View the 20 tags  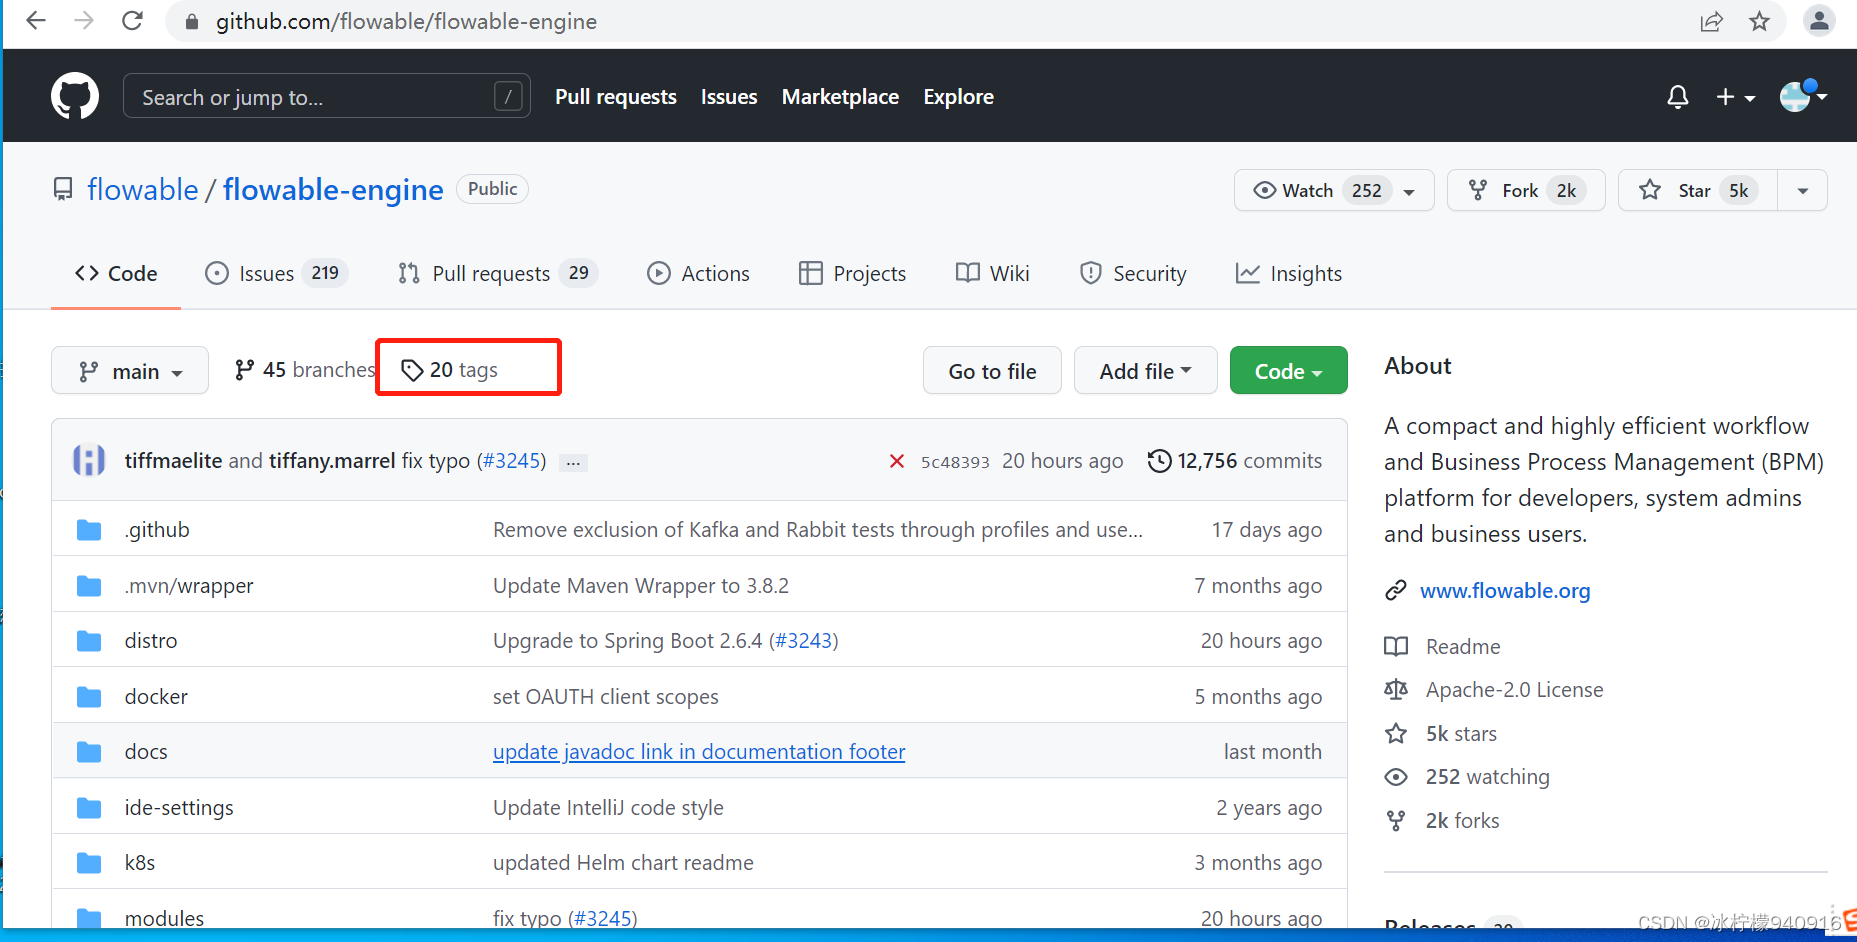pos(449,370)
